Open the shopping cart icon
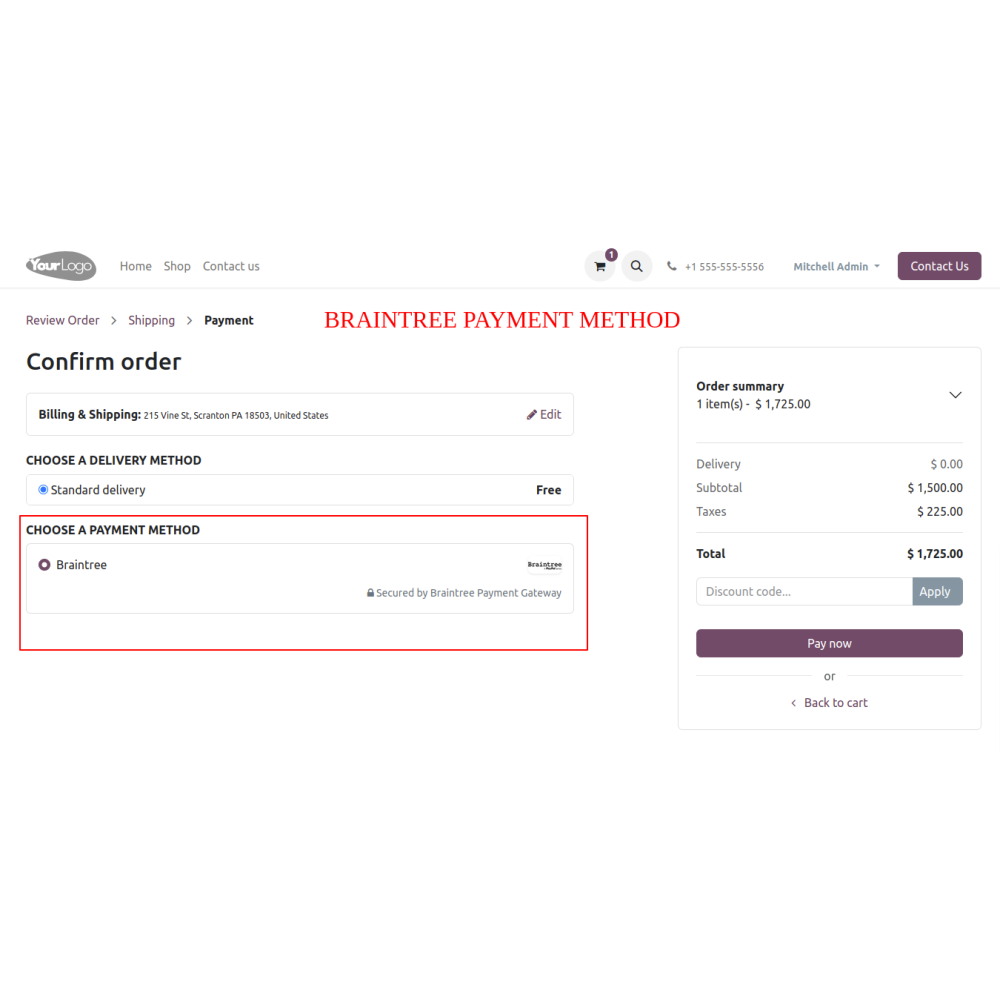 pyautogui.click(x=599, y=266)
